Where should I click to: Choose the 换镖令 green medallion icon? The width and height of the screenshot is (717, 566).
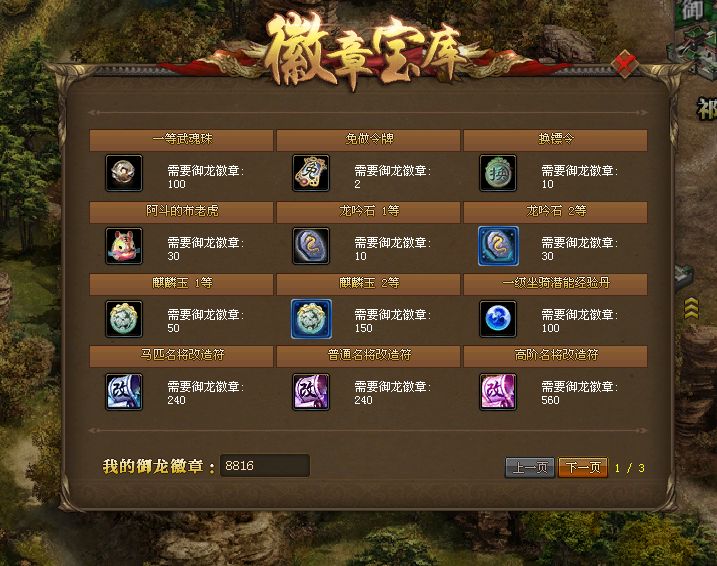coord(498,173)
